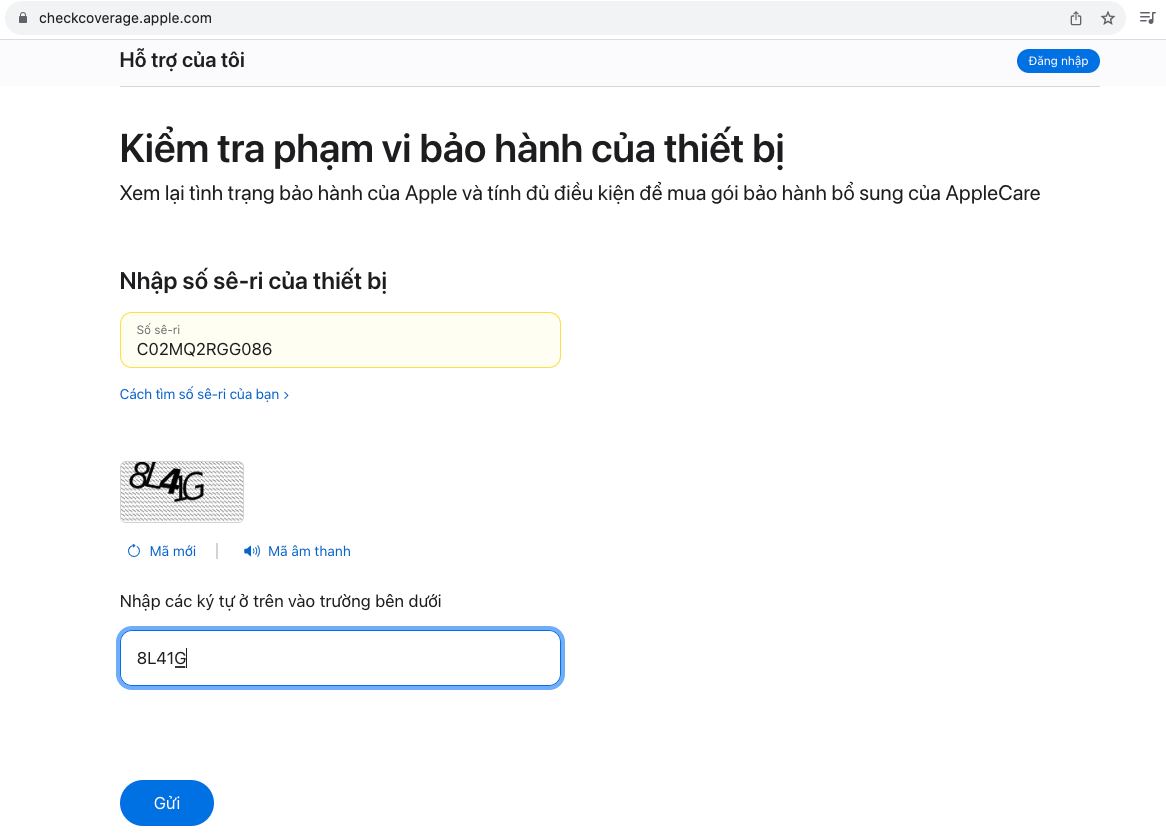Click the chevron after Cách tìm số sê-ri

[286, 394]
